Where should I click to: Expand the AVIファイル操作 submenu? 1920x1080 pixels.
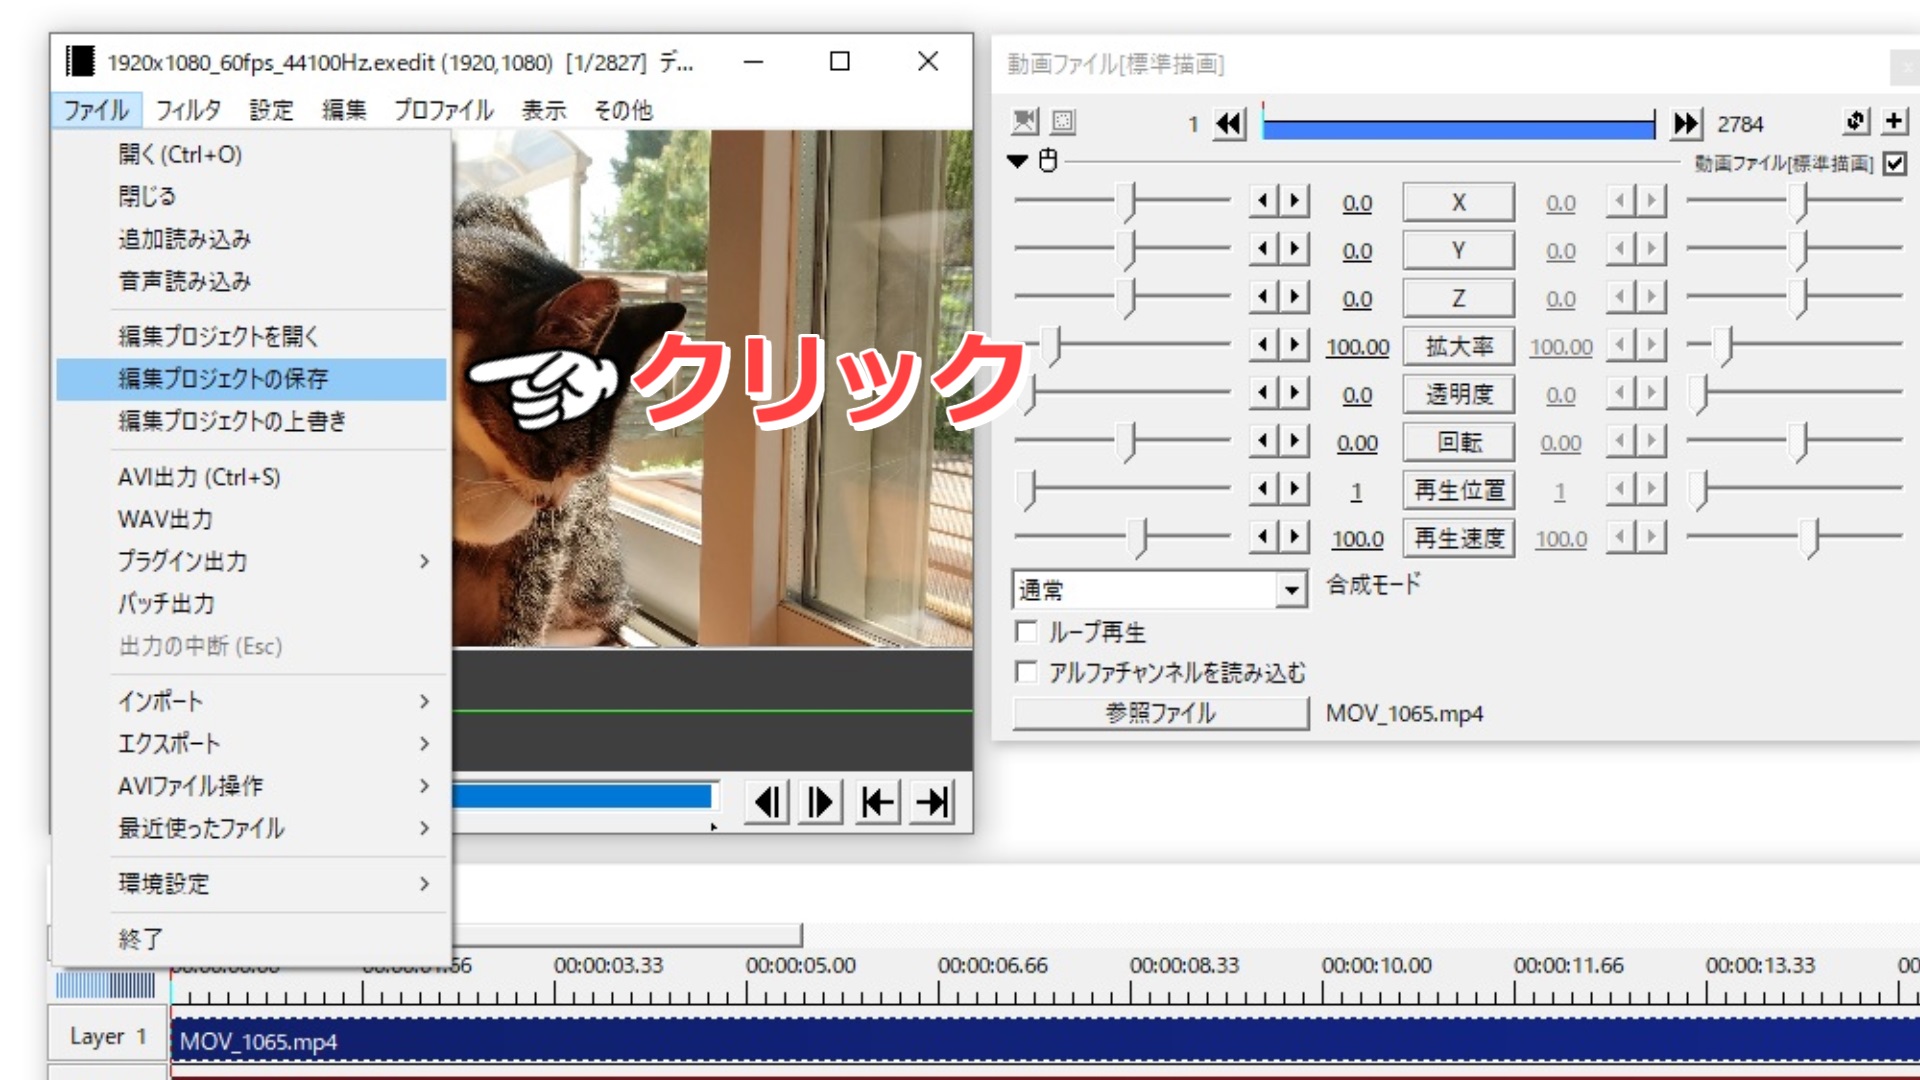(x=250, y=786)
